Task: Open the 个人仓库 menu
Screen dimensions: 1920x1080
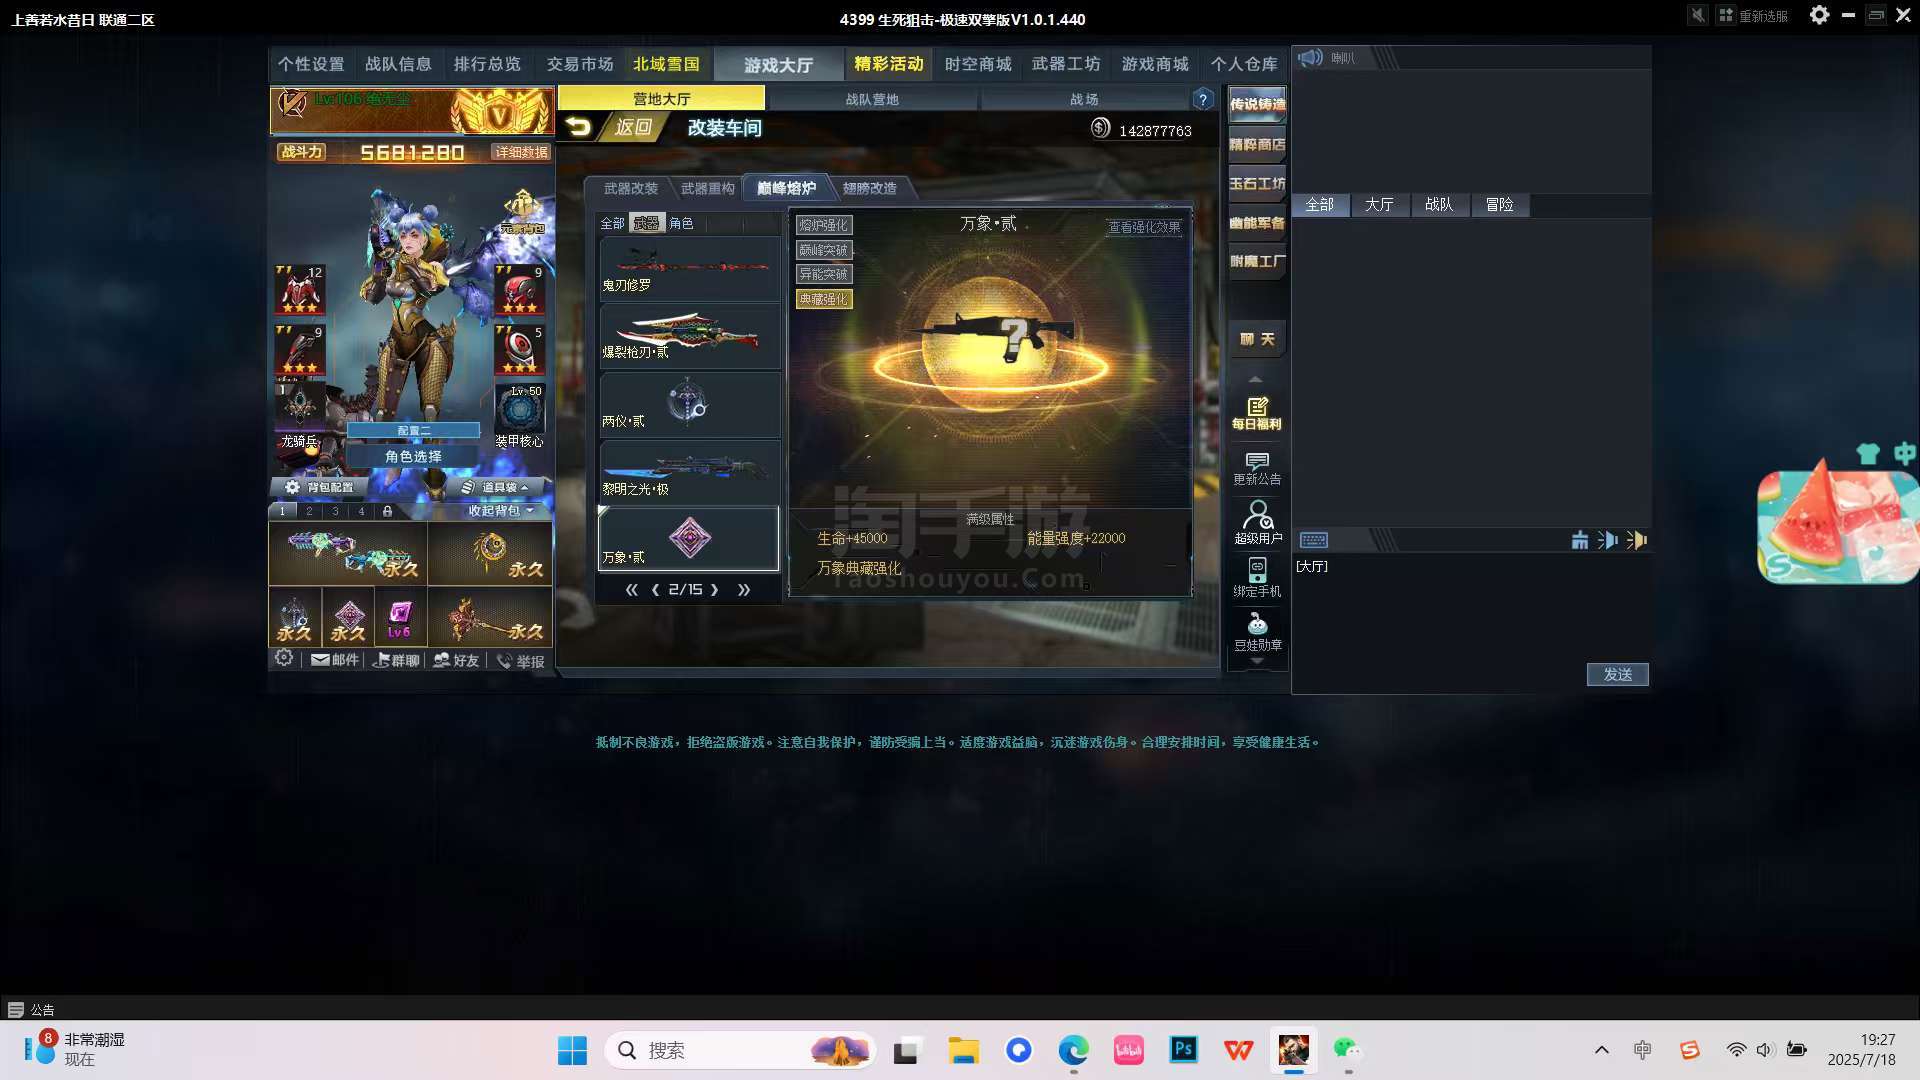Action: coord(1244,64)
